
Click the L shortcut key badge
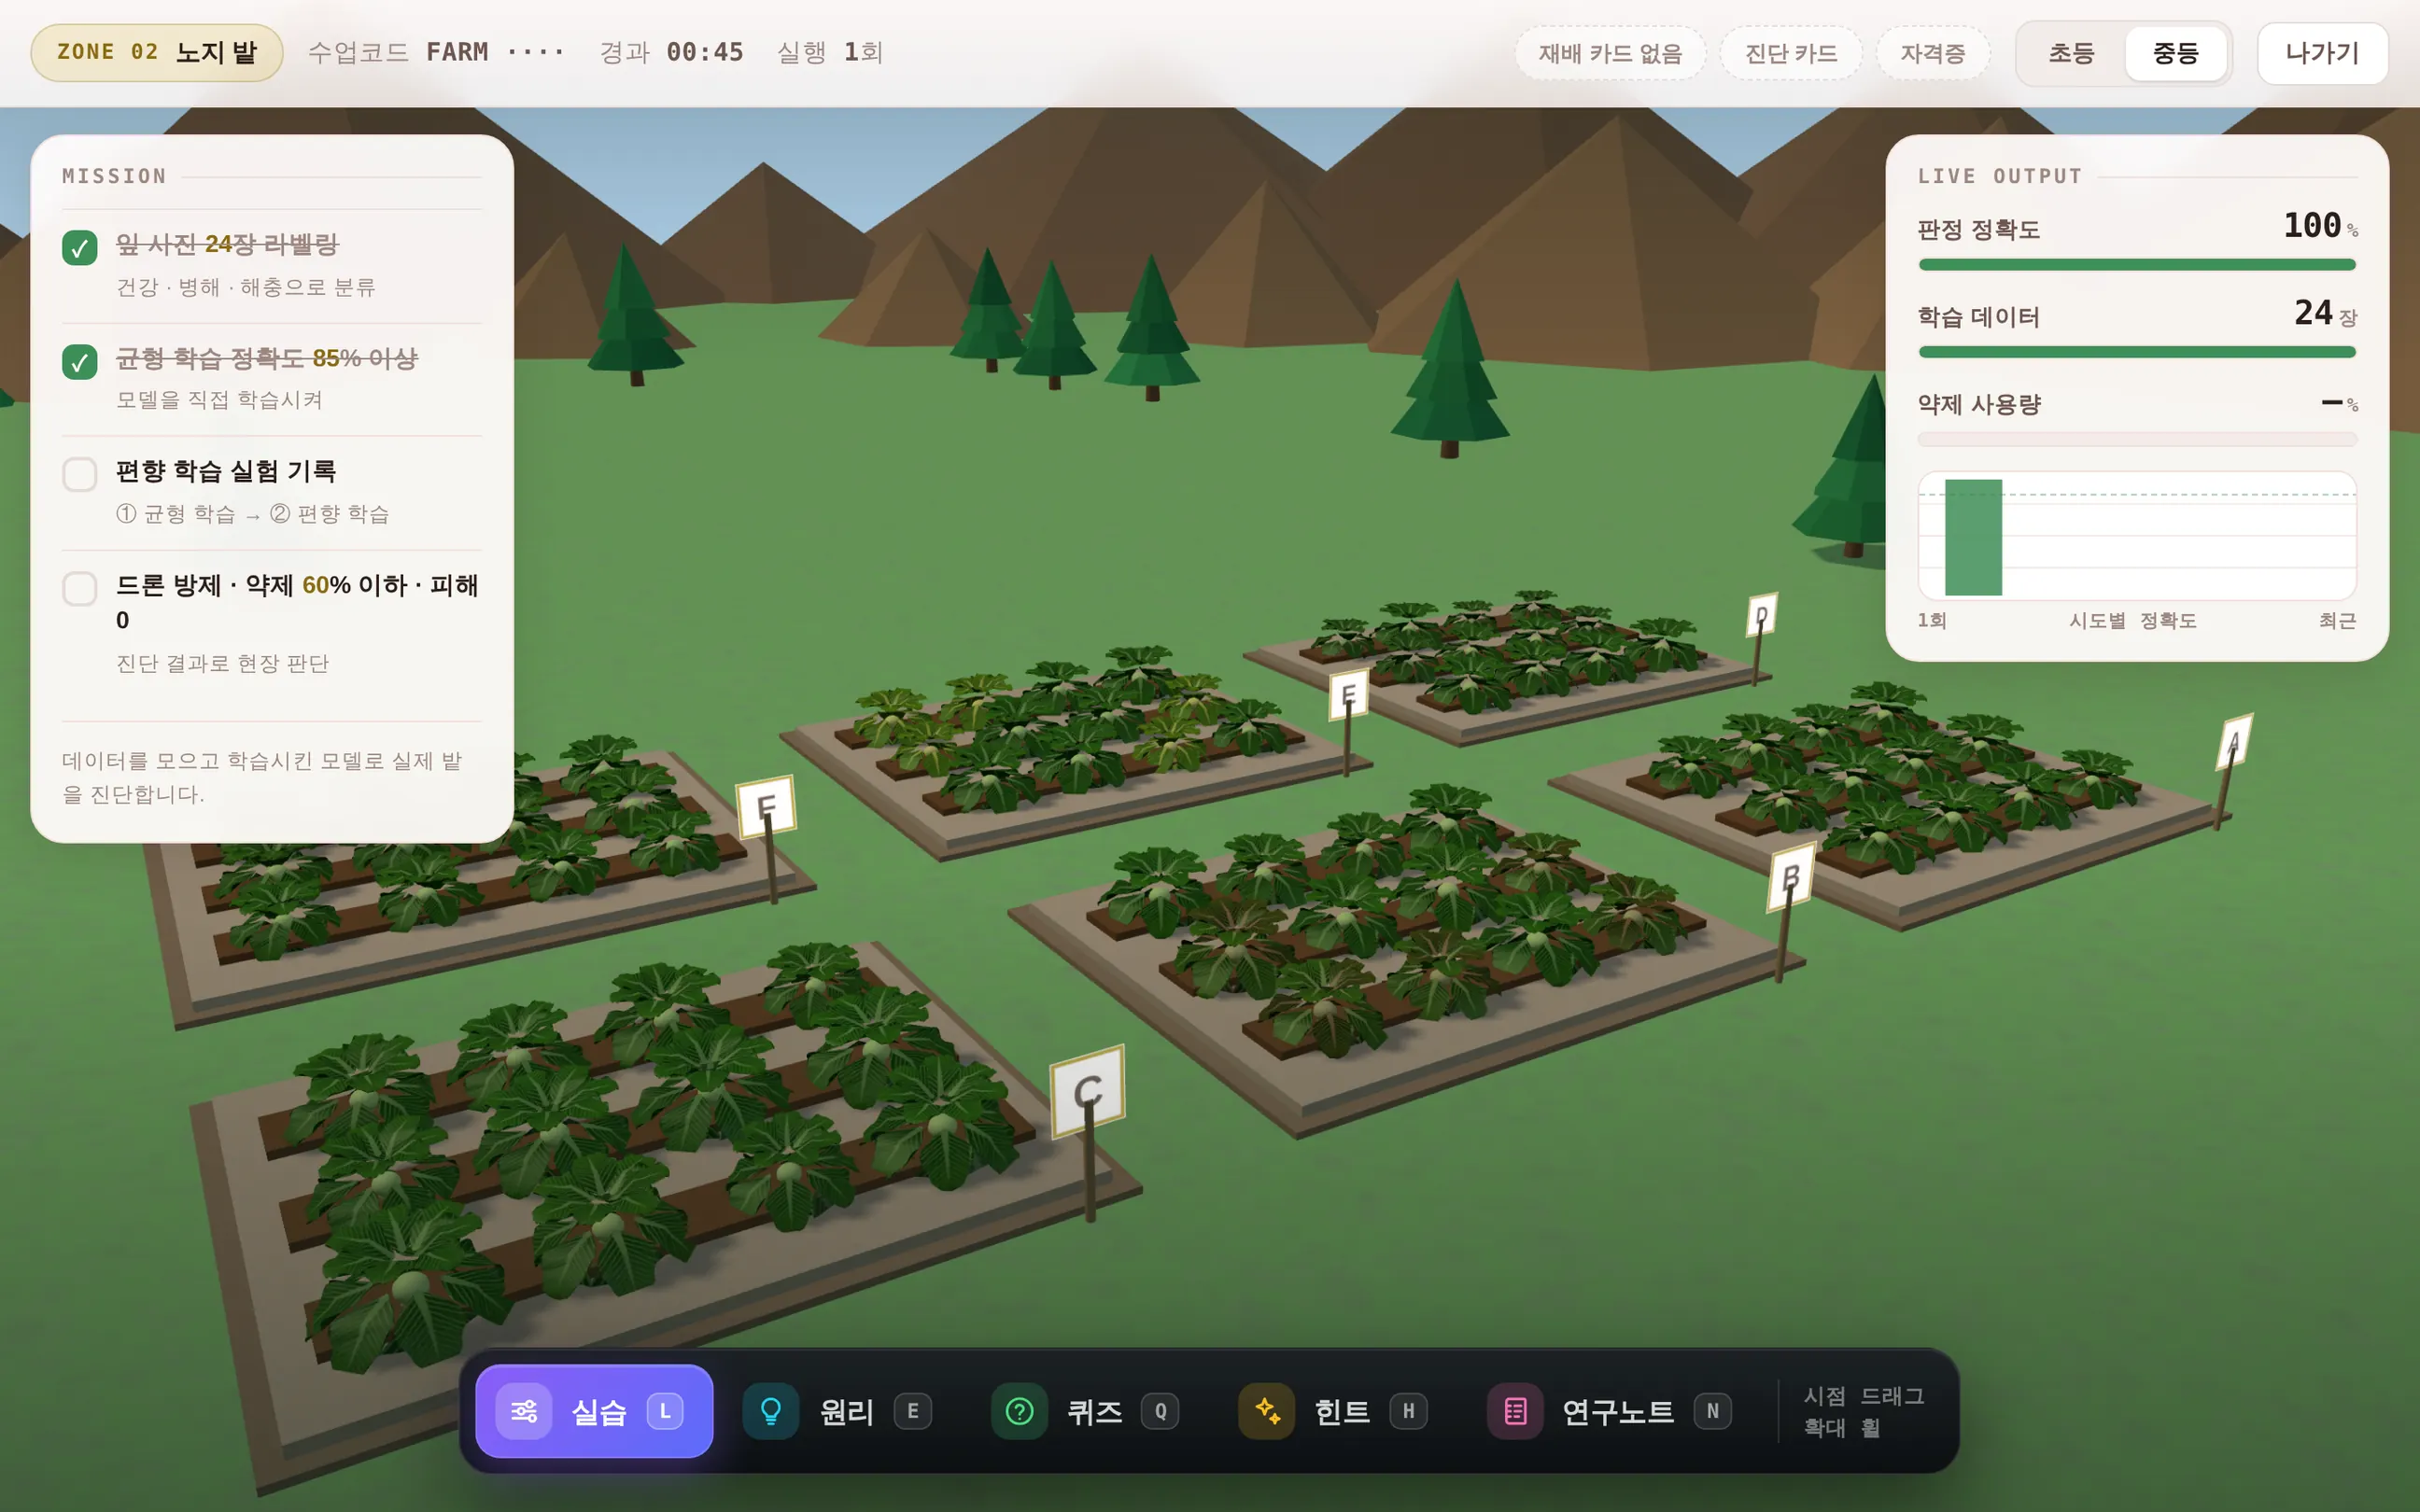coord(665,1411)
